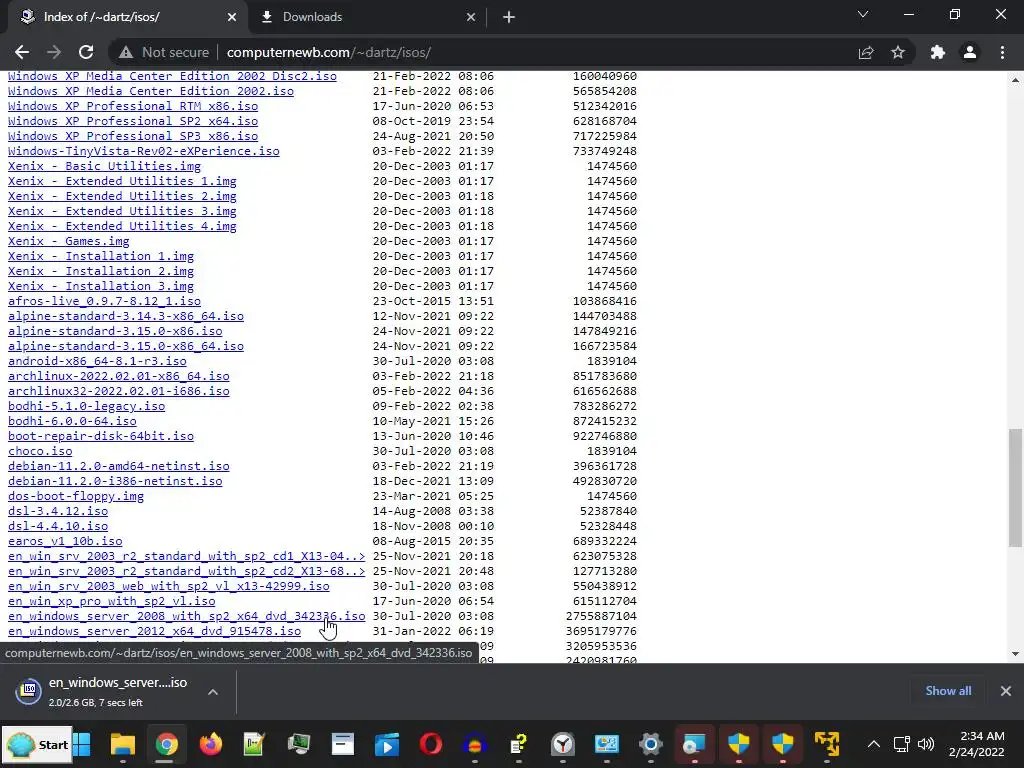The image size is (1024, 768).
Task: Click alpine-standard-3.15.0-x86_64.iso link
Action: [x=125, y=346]
